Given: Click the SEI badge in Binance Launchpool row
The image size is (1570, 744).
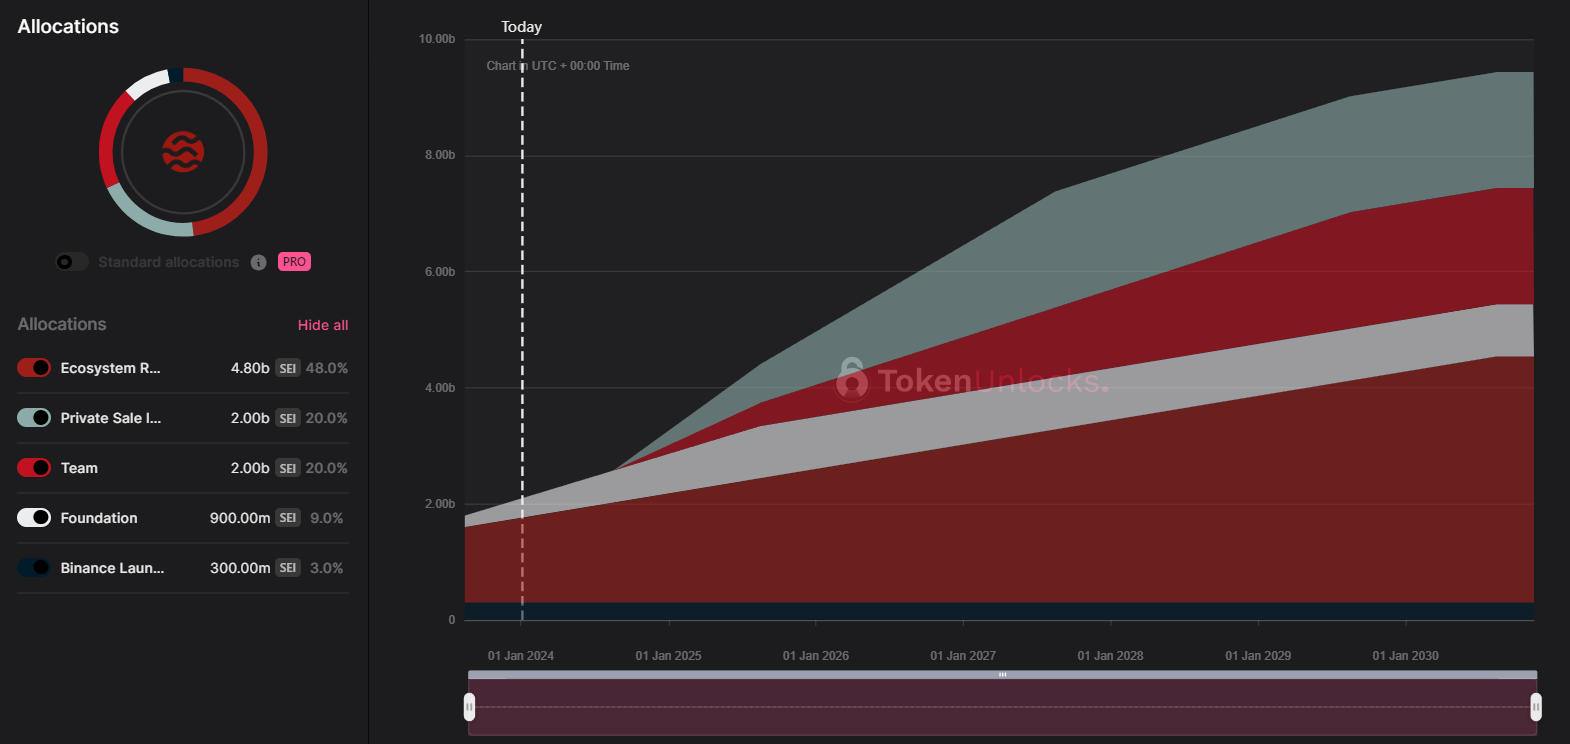Looking at the screenshot, I should tap(288, 568).
